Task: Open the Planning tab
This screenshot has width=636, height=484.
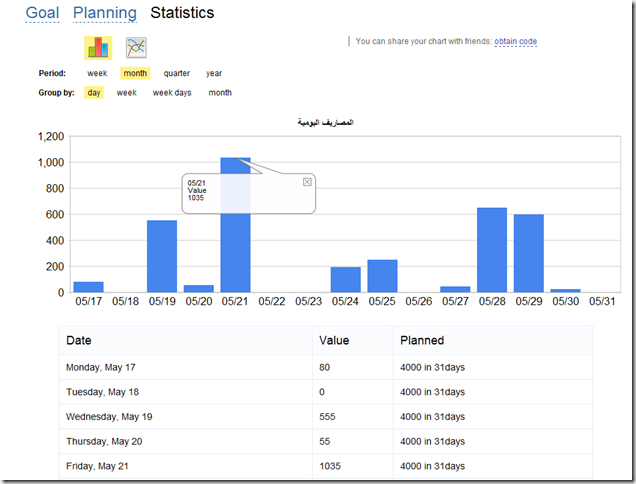Action: tap(105, 14)
